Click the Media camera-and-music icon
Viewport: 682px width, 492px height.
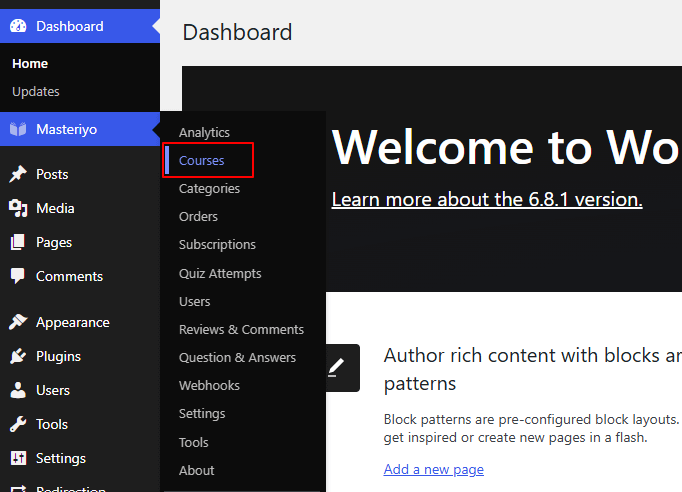18,208
